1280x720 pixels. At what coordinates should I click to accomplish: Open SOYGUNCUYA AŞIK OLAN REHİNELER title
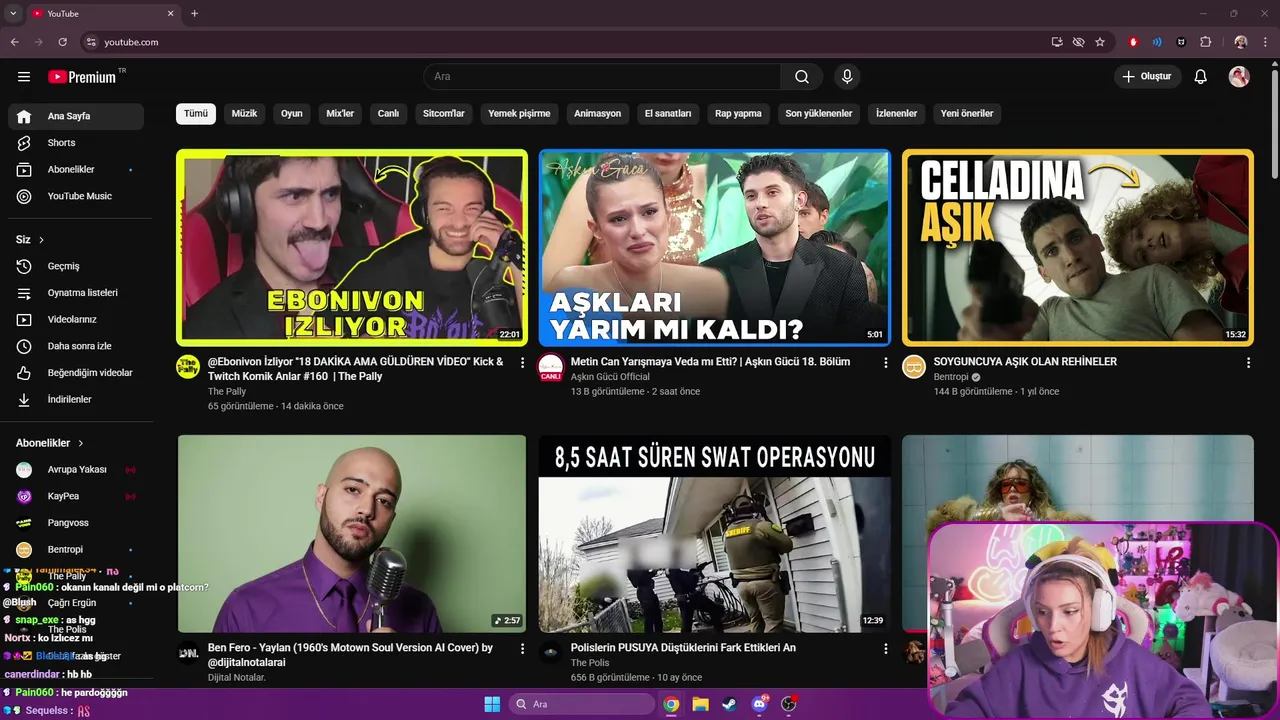[1025, 362]
